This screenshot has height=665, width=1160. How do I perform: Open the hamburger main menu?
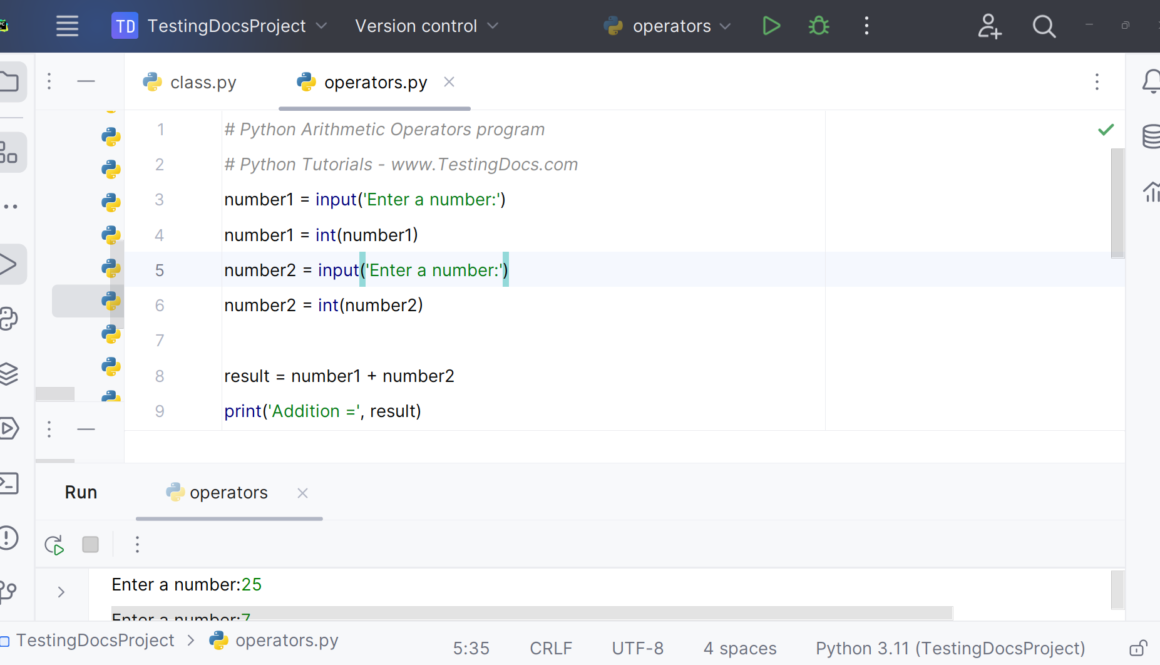pos(67,26)
